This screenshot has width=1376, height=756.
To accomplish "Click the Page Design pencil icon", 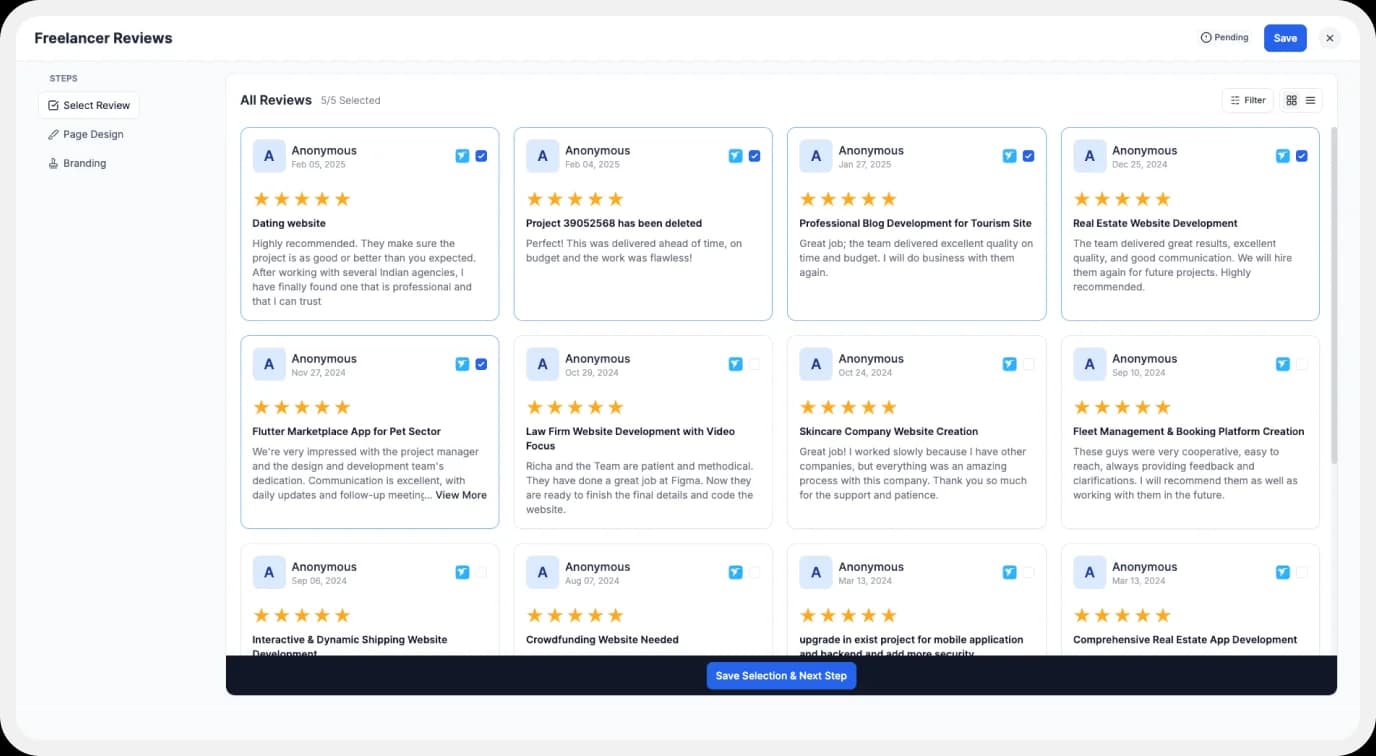I will tap(54, 134).
